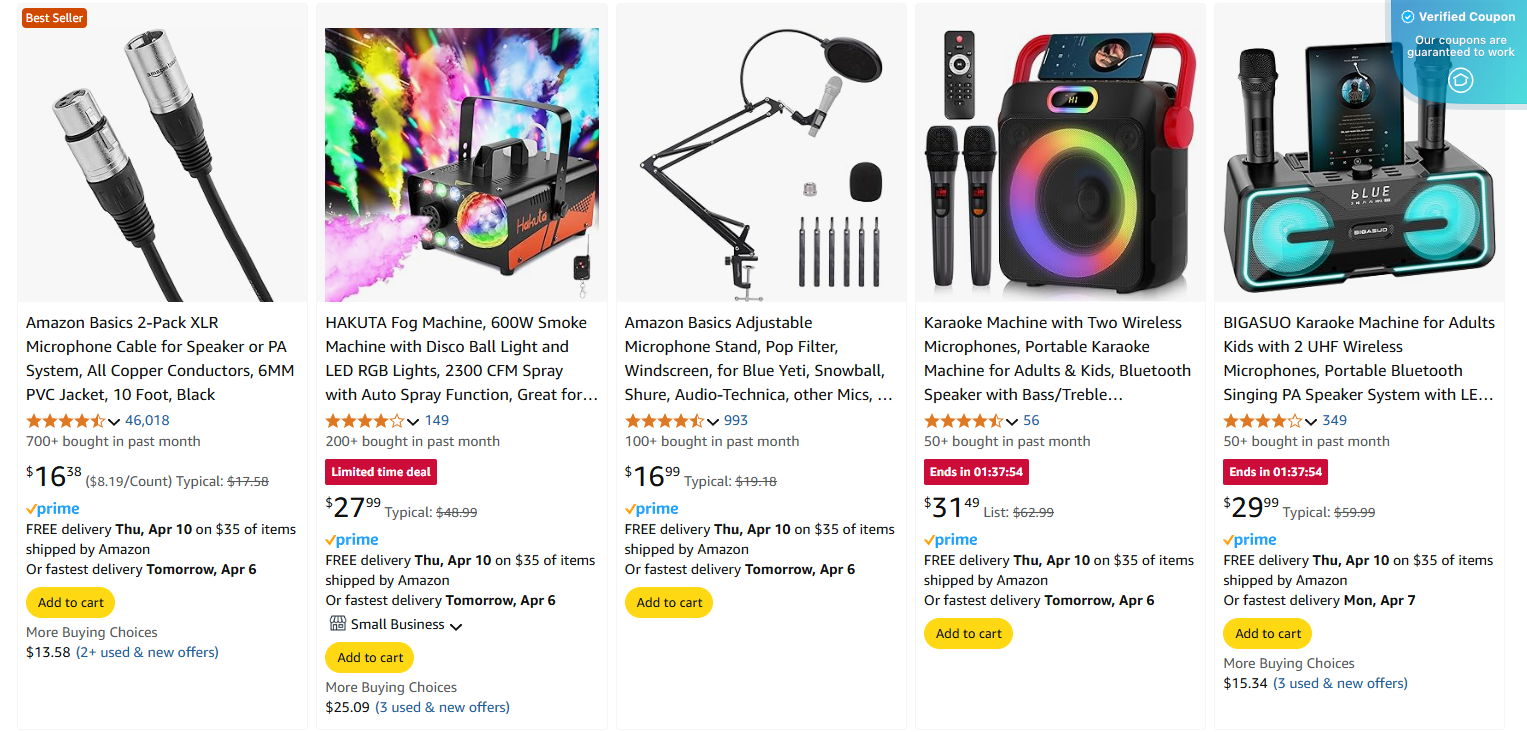
Task: Click the Prime badge on the Karaoke Machine card
Action: (950, 539)
